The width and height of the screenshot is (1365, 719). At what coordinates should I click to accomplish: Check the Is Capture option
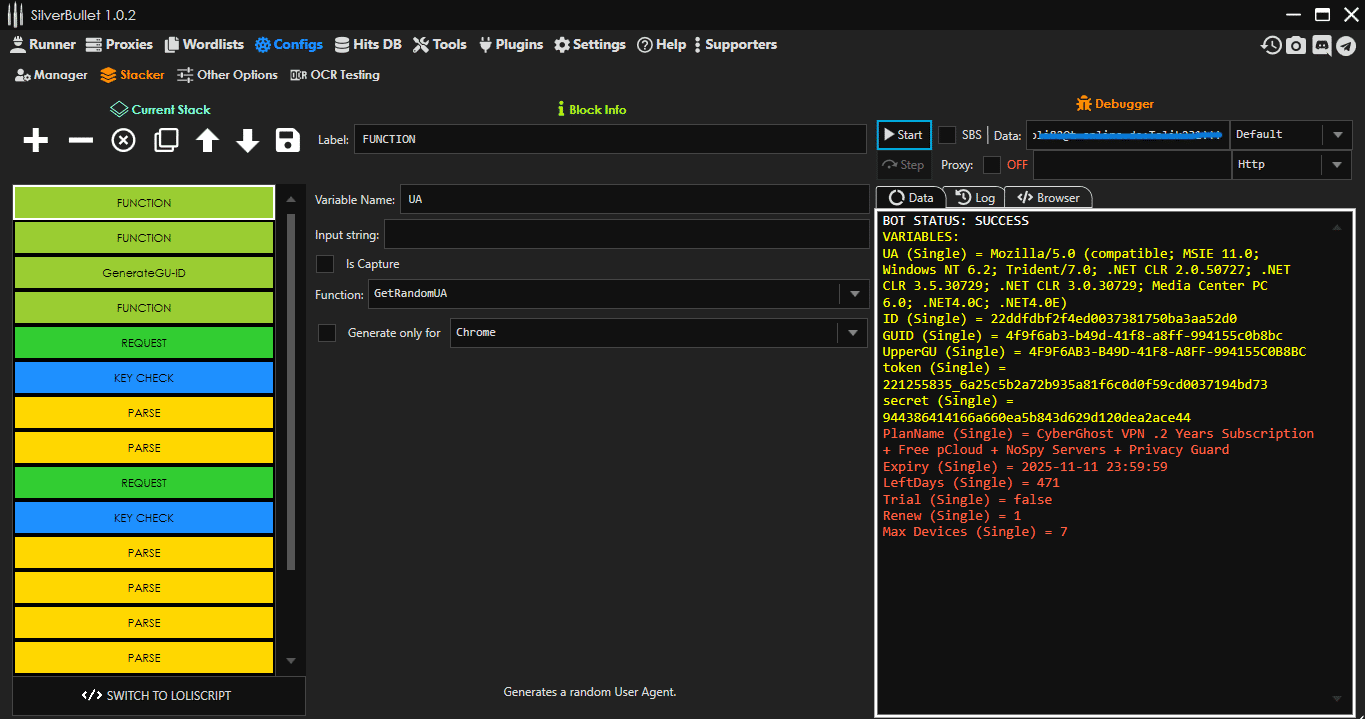tap(325, 263)
